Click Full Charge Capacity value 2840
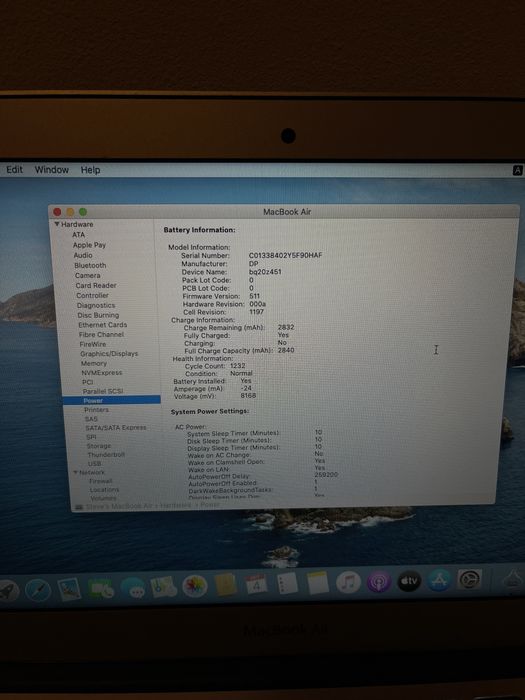The image size is (525, 700). click(286, 350)
